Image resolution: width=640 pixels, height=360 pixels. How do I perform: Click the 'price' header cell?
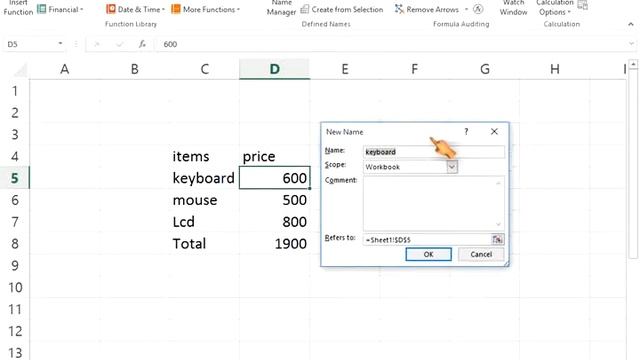click(x=275, y=156)
